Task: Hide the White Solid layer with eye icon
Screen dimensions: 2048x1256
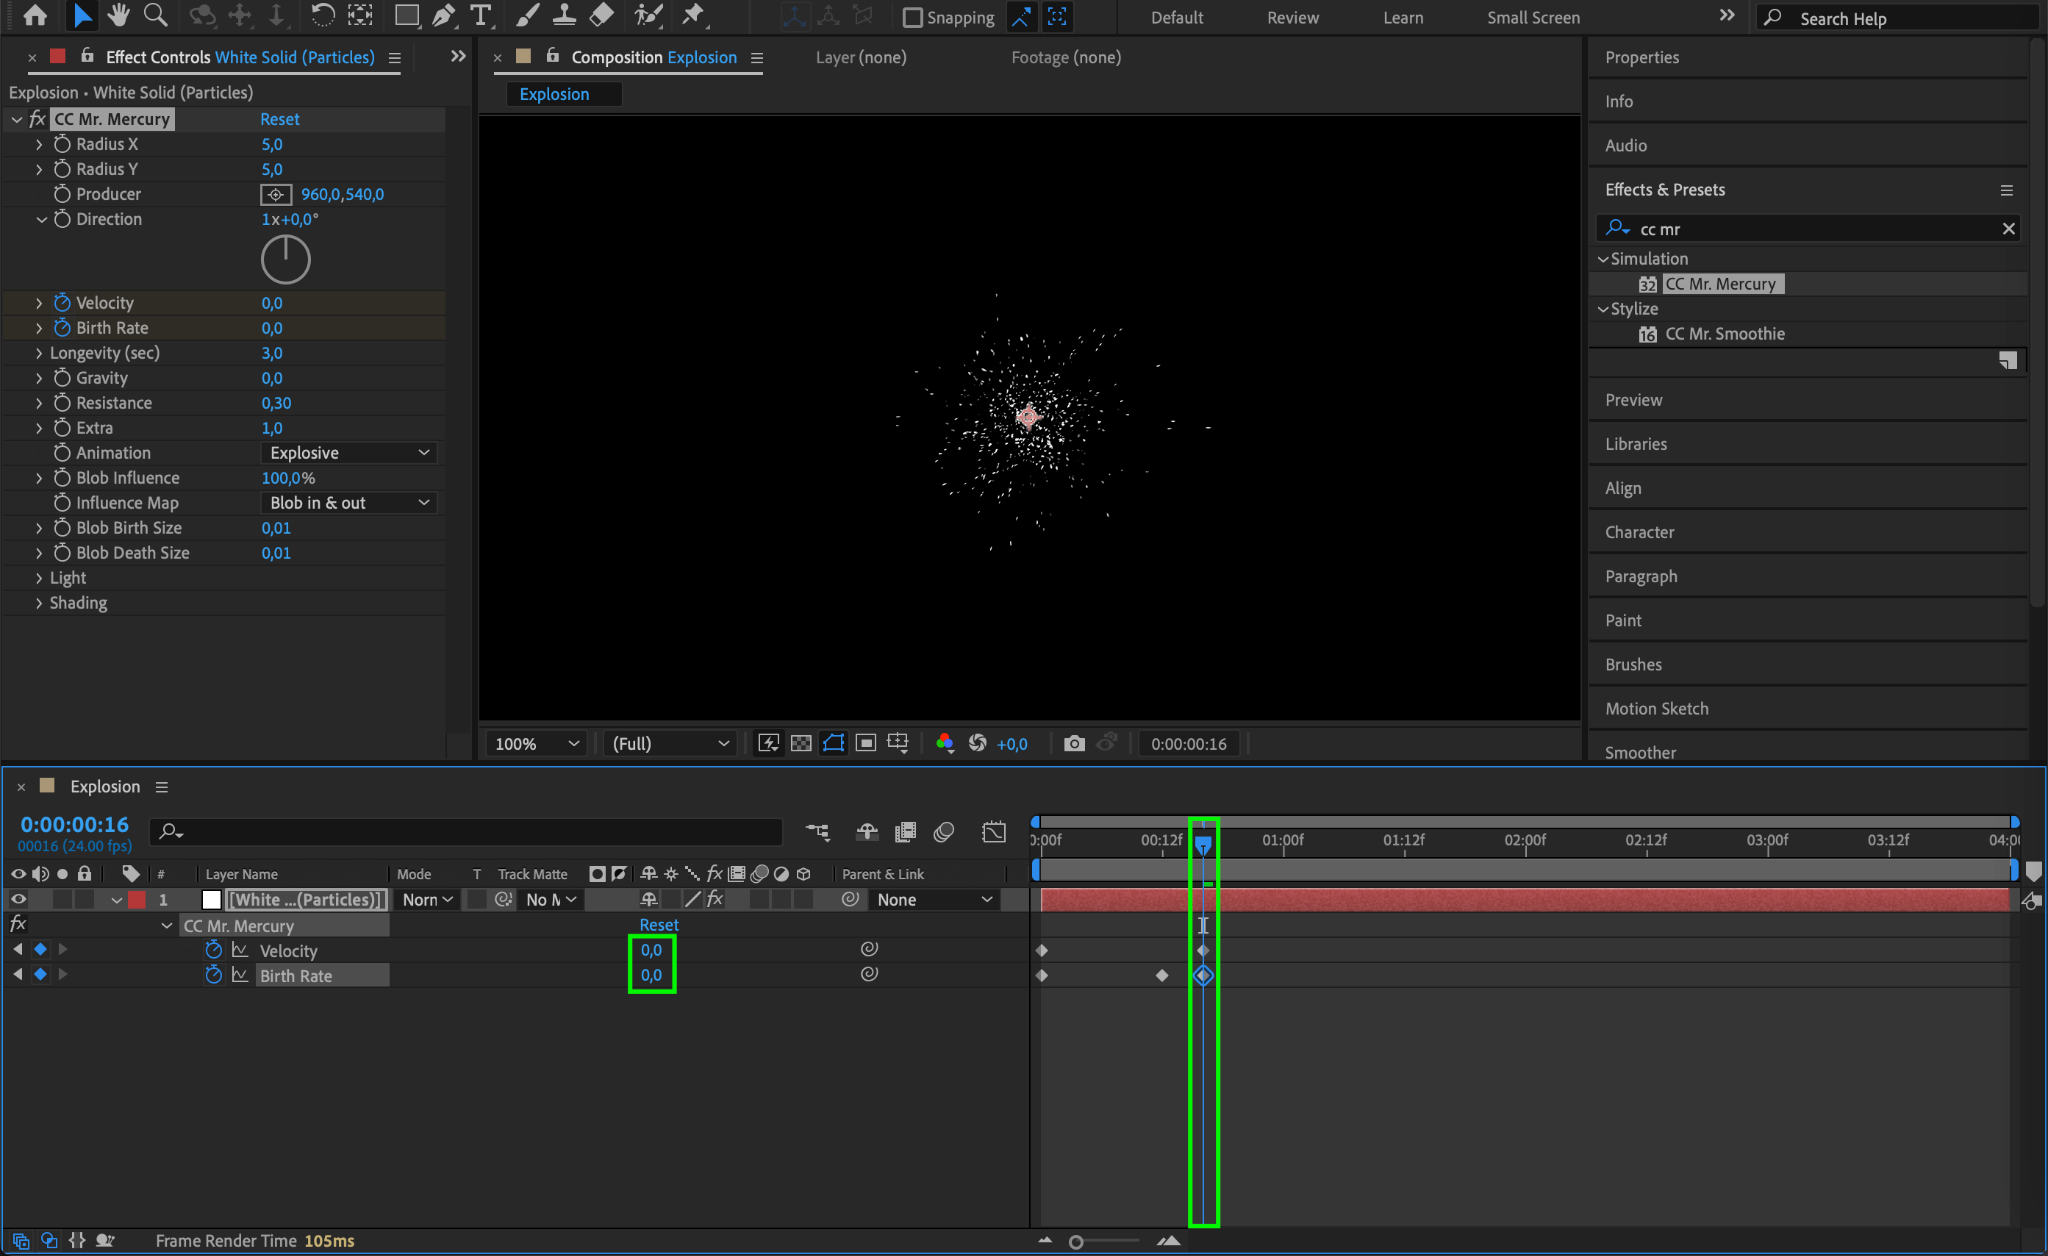Action: [x=18, y=899]
